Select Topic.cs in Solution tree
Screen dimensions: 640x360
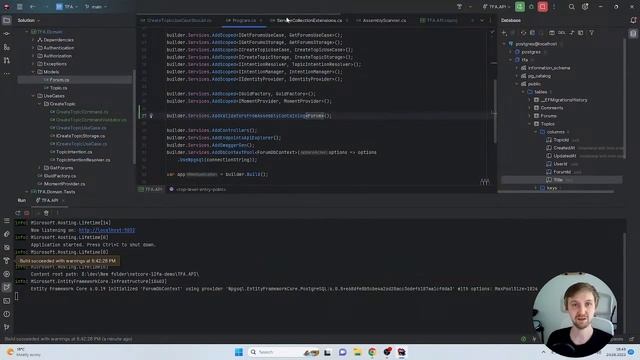(x=58, y=88)
